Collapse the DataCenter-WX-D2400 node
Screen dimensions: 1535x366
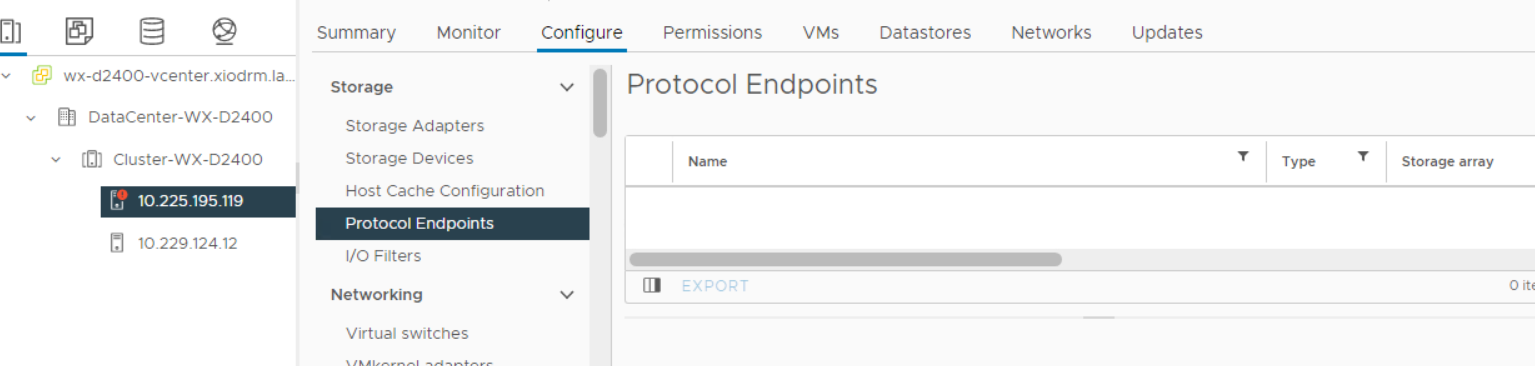pos(31,118)
